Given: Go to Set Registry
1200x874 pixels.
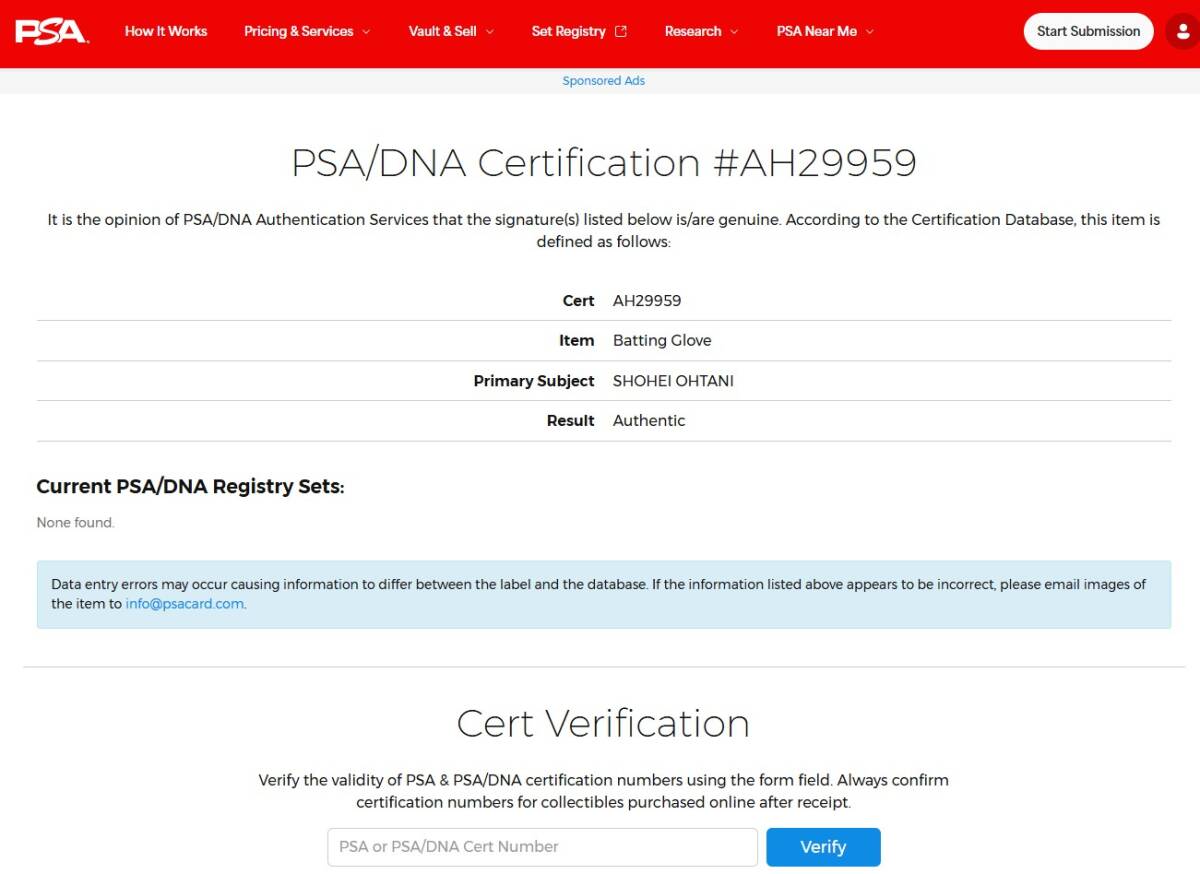Looking at the screenshot, I should pos(568,31).
